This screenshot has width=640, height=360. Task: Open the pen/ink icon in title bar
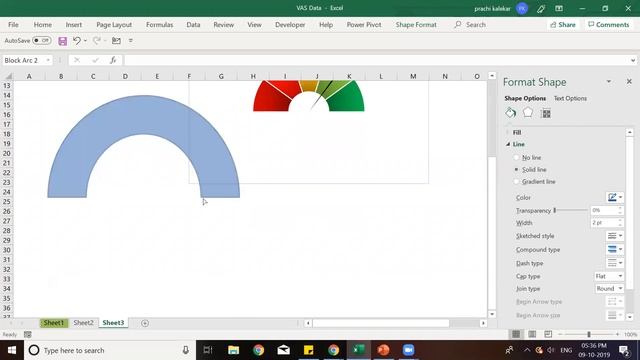point(541,8)
